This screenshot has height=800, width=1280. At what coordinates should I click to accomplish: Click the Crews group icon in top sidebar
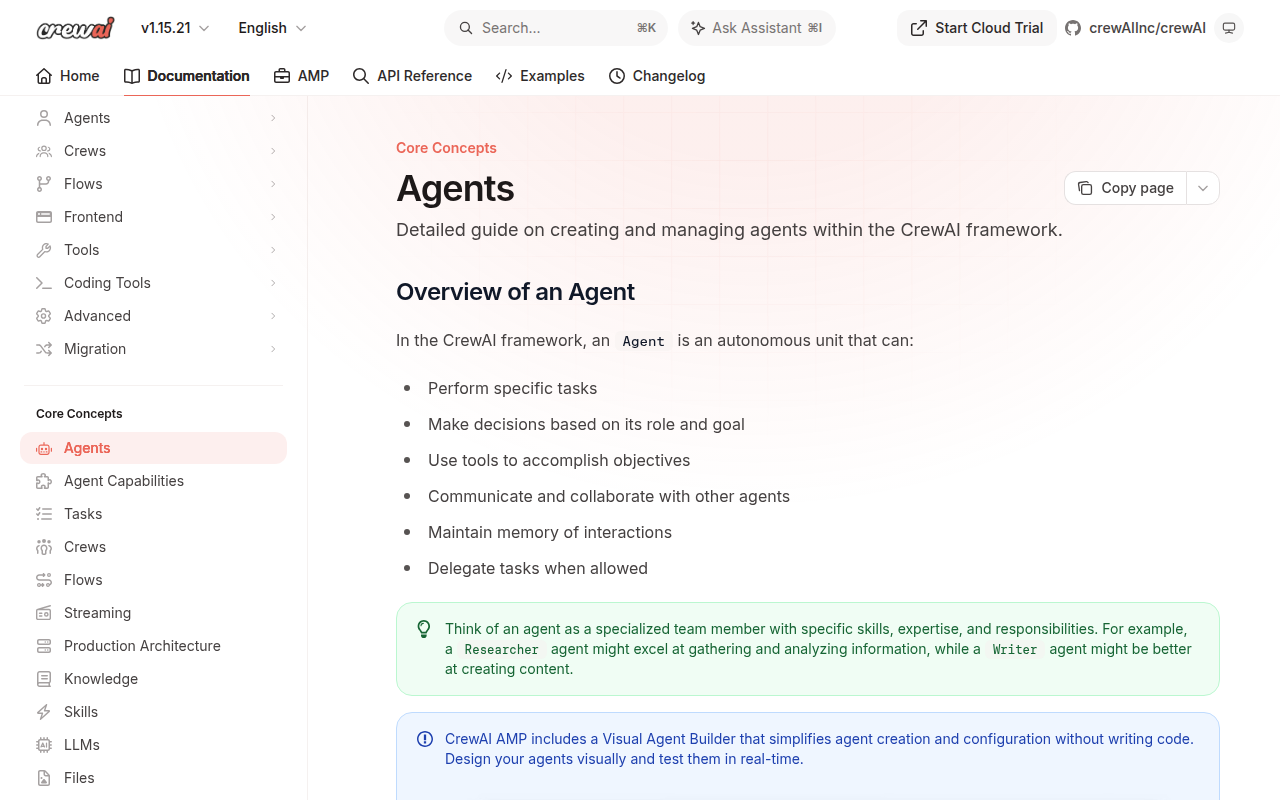[x=44, y=151]
